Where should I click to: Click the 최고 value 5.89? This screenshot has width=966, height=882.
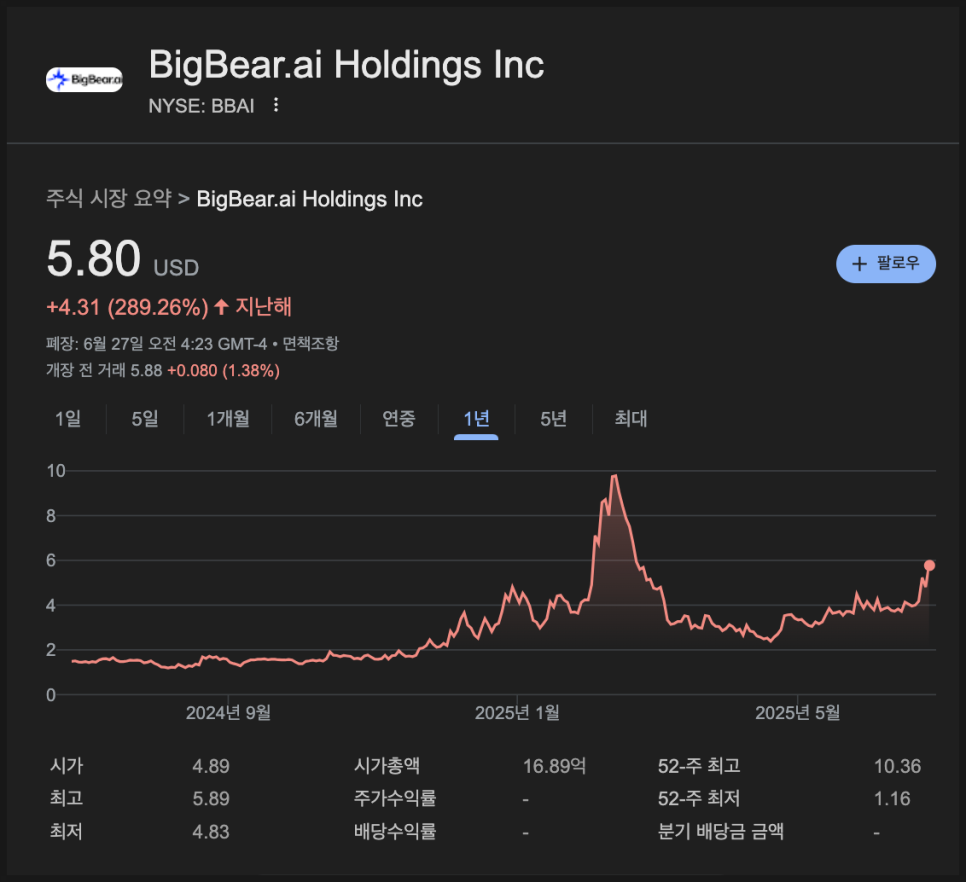pos(211,799)
